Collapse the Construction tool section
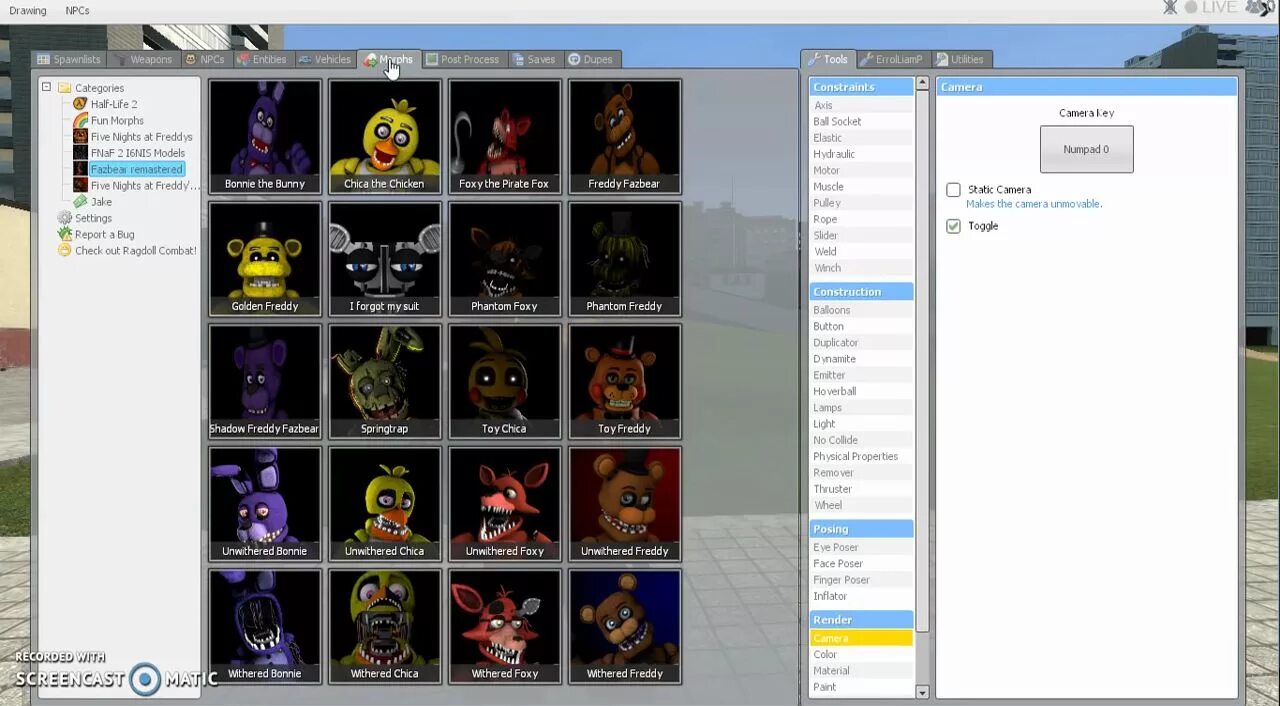Image resolution: width=1280 pixels, height=706 pixels. pos(861,292)
